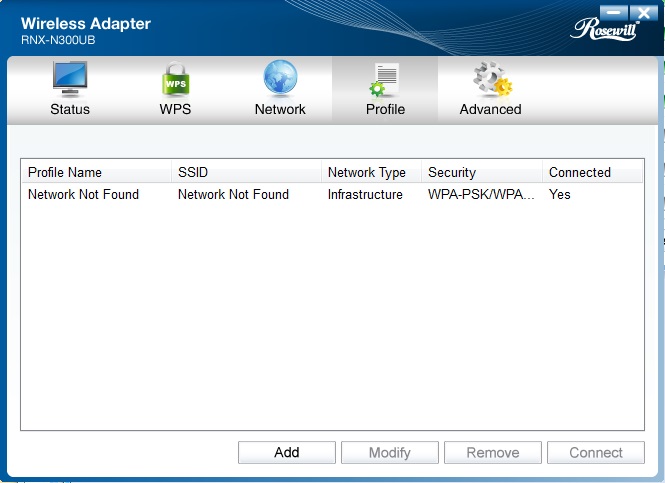Minimize the Wireless Adapter window

614,13
